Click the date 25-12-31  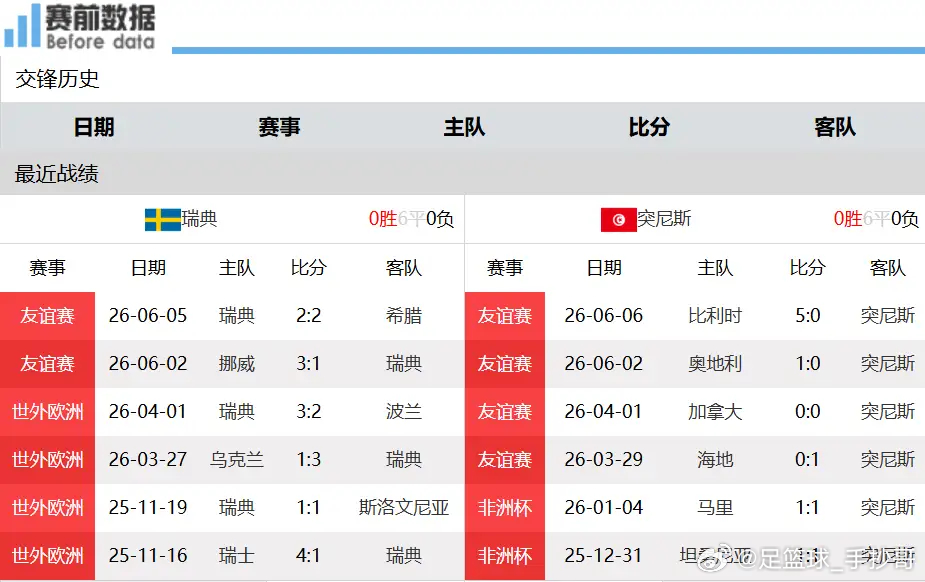point(603,555)
